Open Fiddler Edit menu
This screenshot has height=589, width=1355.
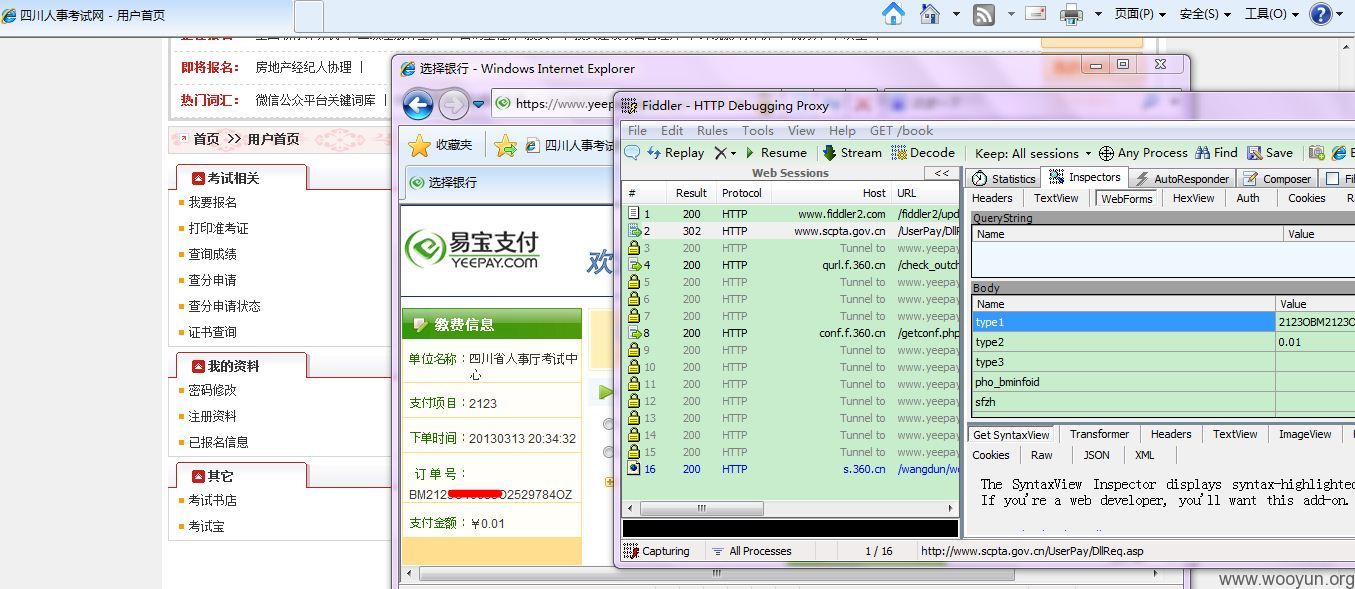click(672, 130)
